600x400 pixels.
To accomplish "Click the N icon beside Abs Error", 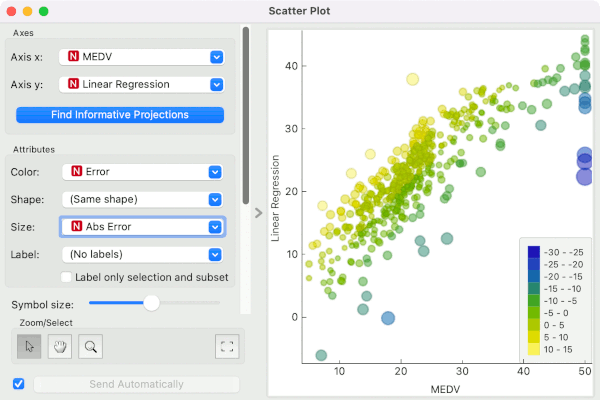I will (77, 226).
